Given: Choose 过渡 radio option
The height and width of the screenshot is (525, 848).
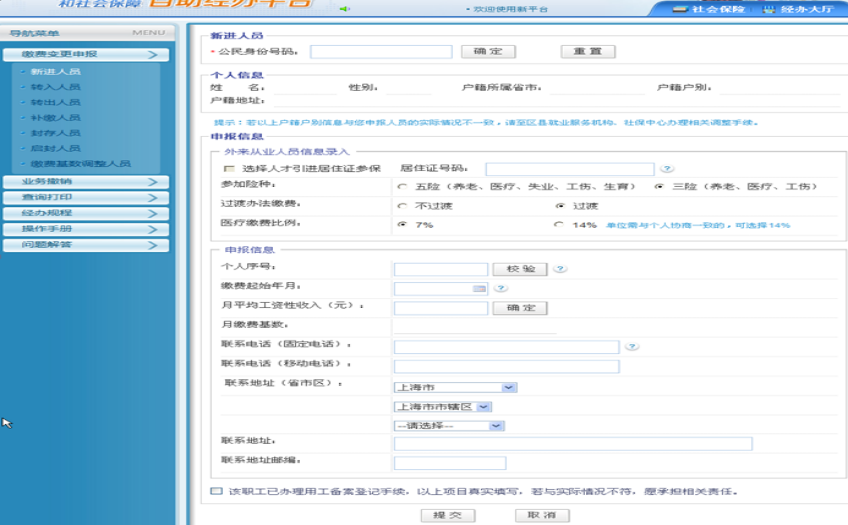Looking at the screenshot, I should [x=560, y=206].
